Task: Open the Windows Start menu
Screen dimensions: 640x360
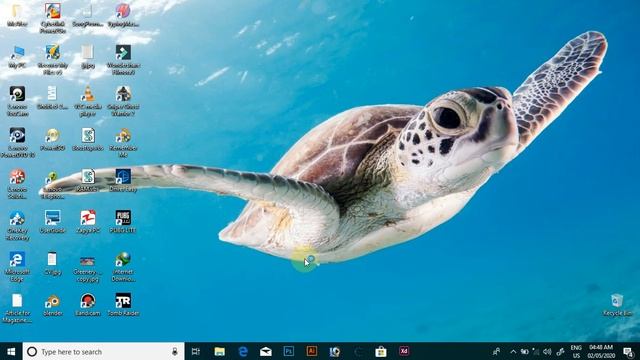Action: [x=11, y=351]
